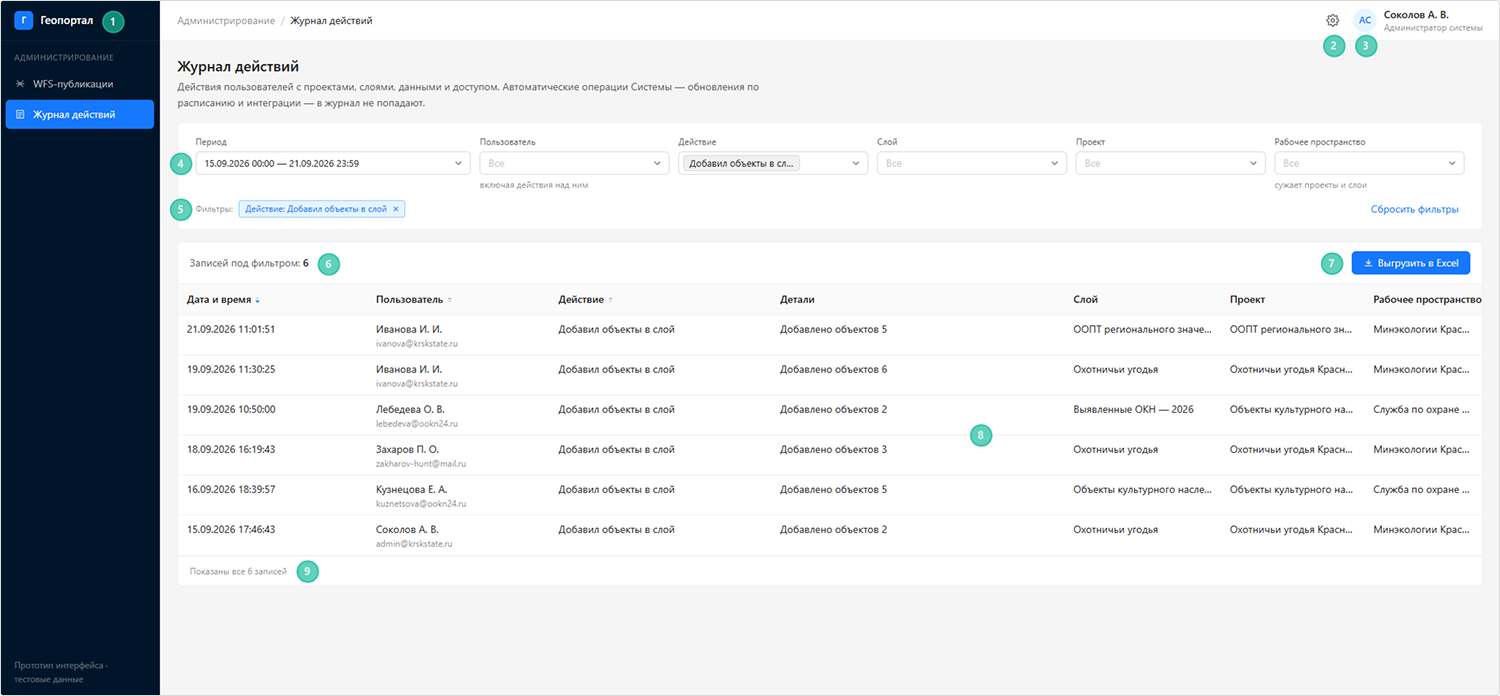The height and width of the screenshot is (696, 1500).
Task: Click the email kuznetsova@ookn24.ru
Action: tap(421, 504)
